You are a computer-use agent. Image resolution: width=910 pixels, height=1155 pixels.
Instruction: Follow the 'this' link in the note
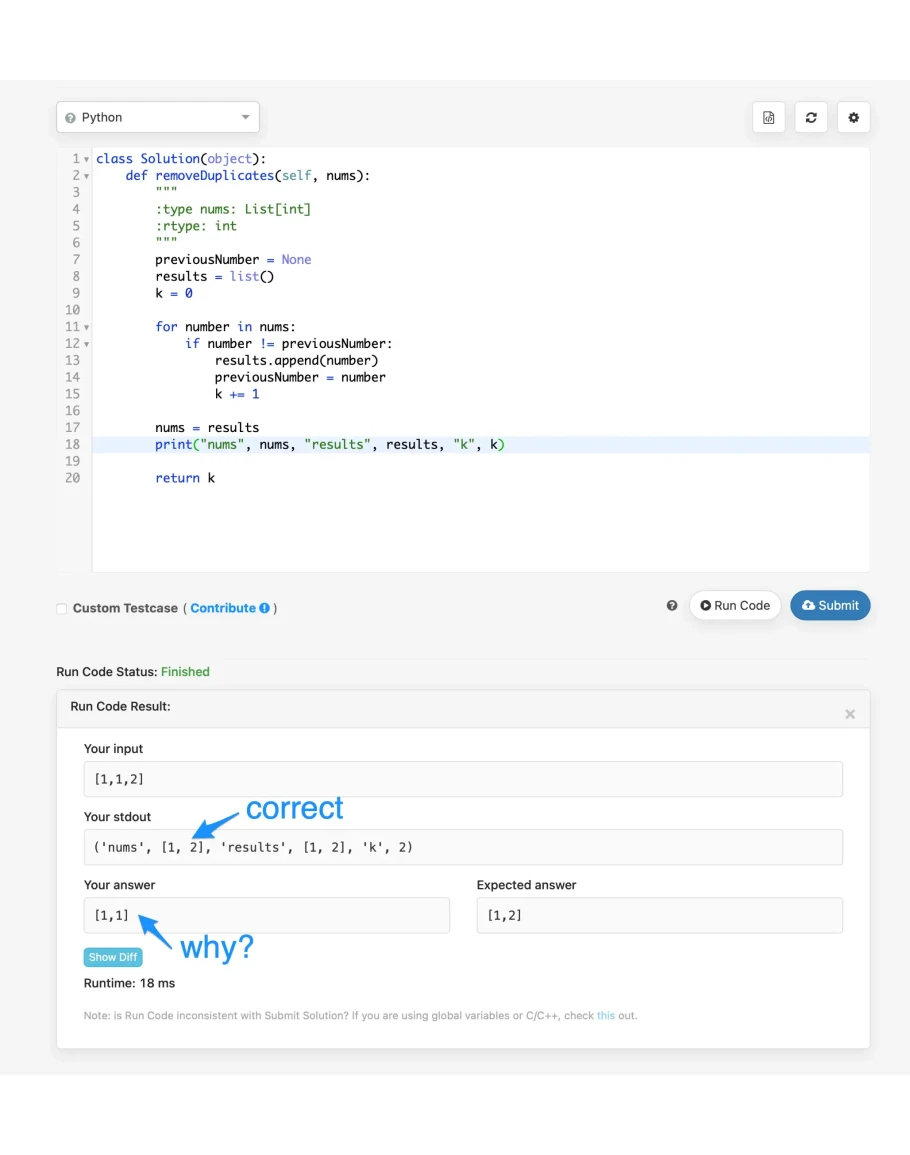606,1015
